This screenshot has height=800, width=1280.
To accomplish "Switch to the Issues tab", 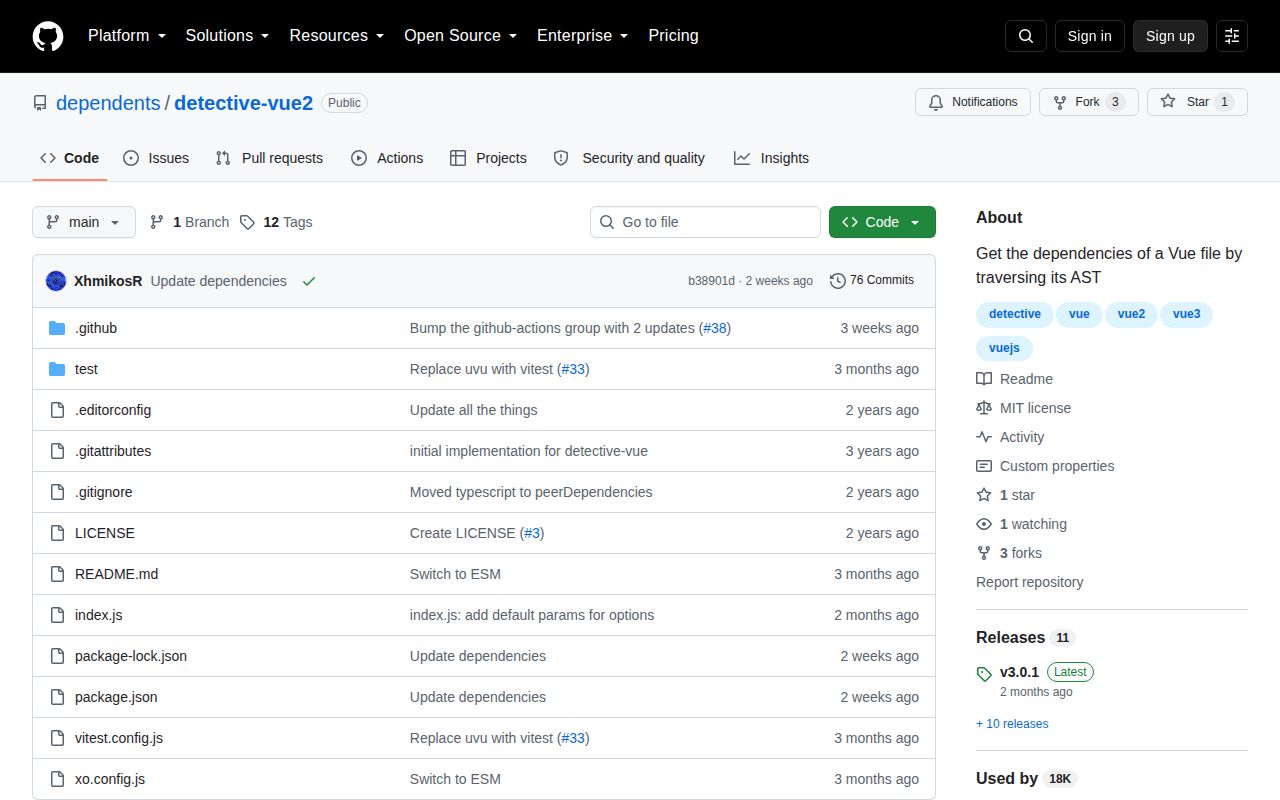I will (x=156, y=158).
